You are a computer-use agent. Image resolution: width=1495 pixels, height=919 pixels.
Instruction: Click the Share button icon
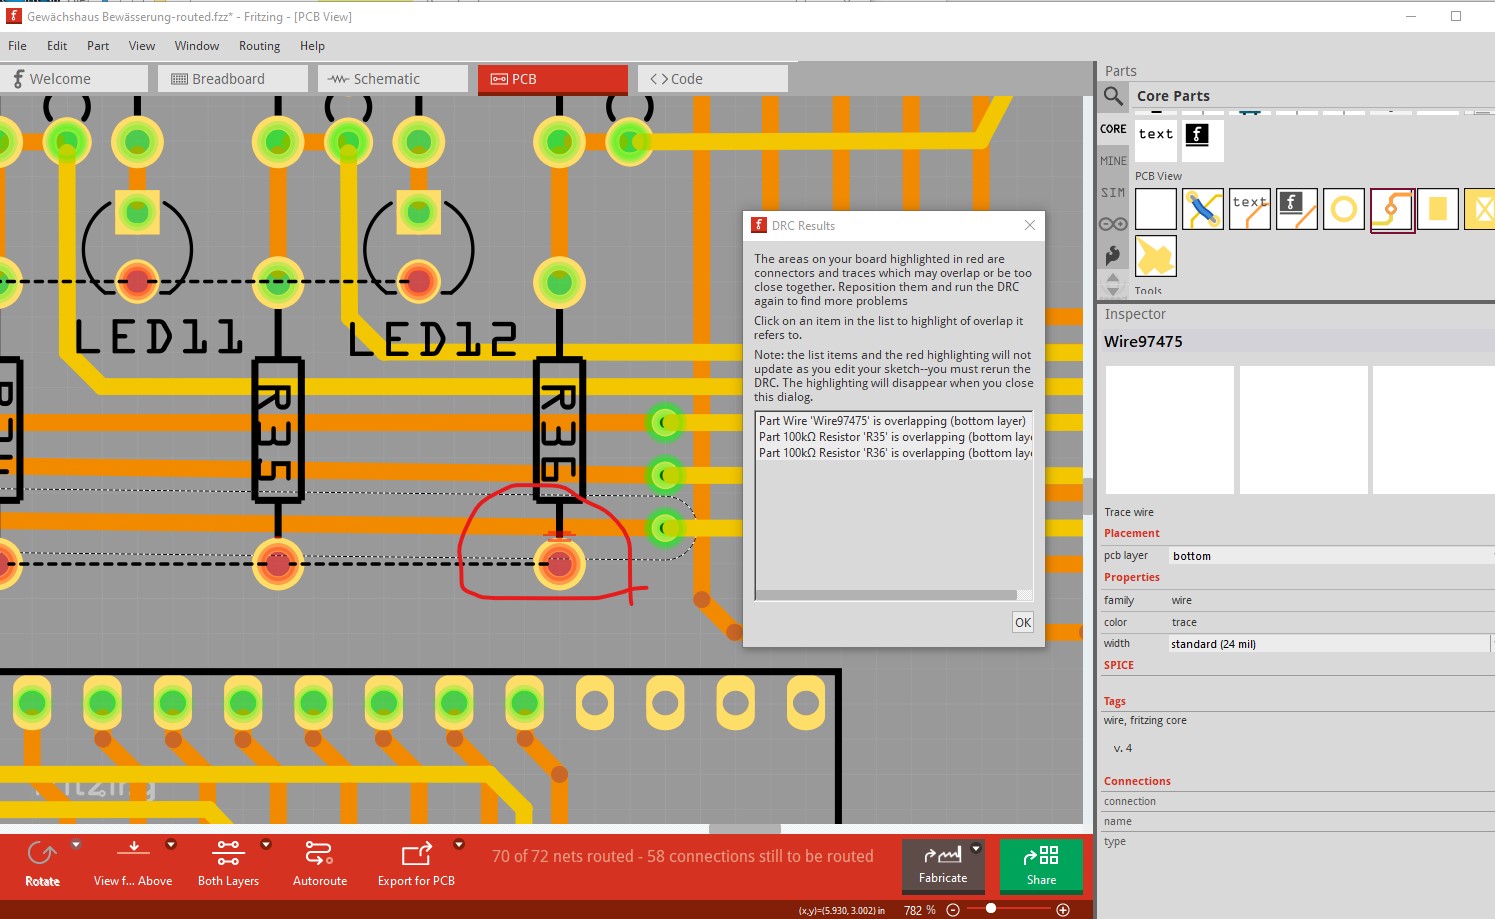1041,855
